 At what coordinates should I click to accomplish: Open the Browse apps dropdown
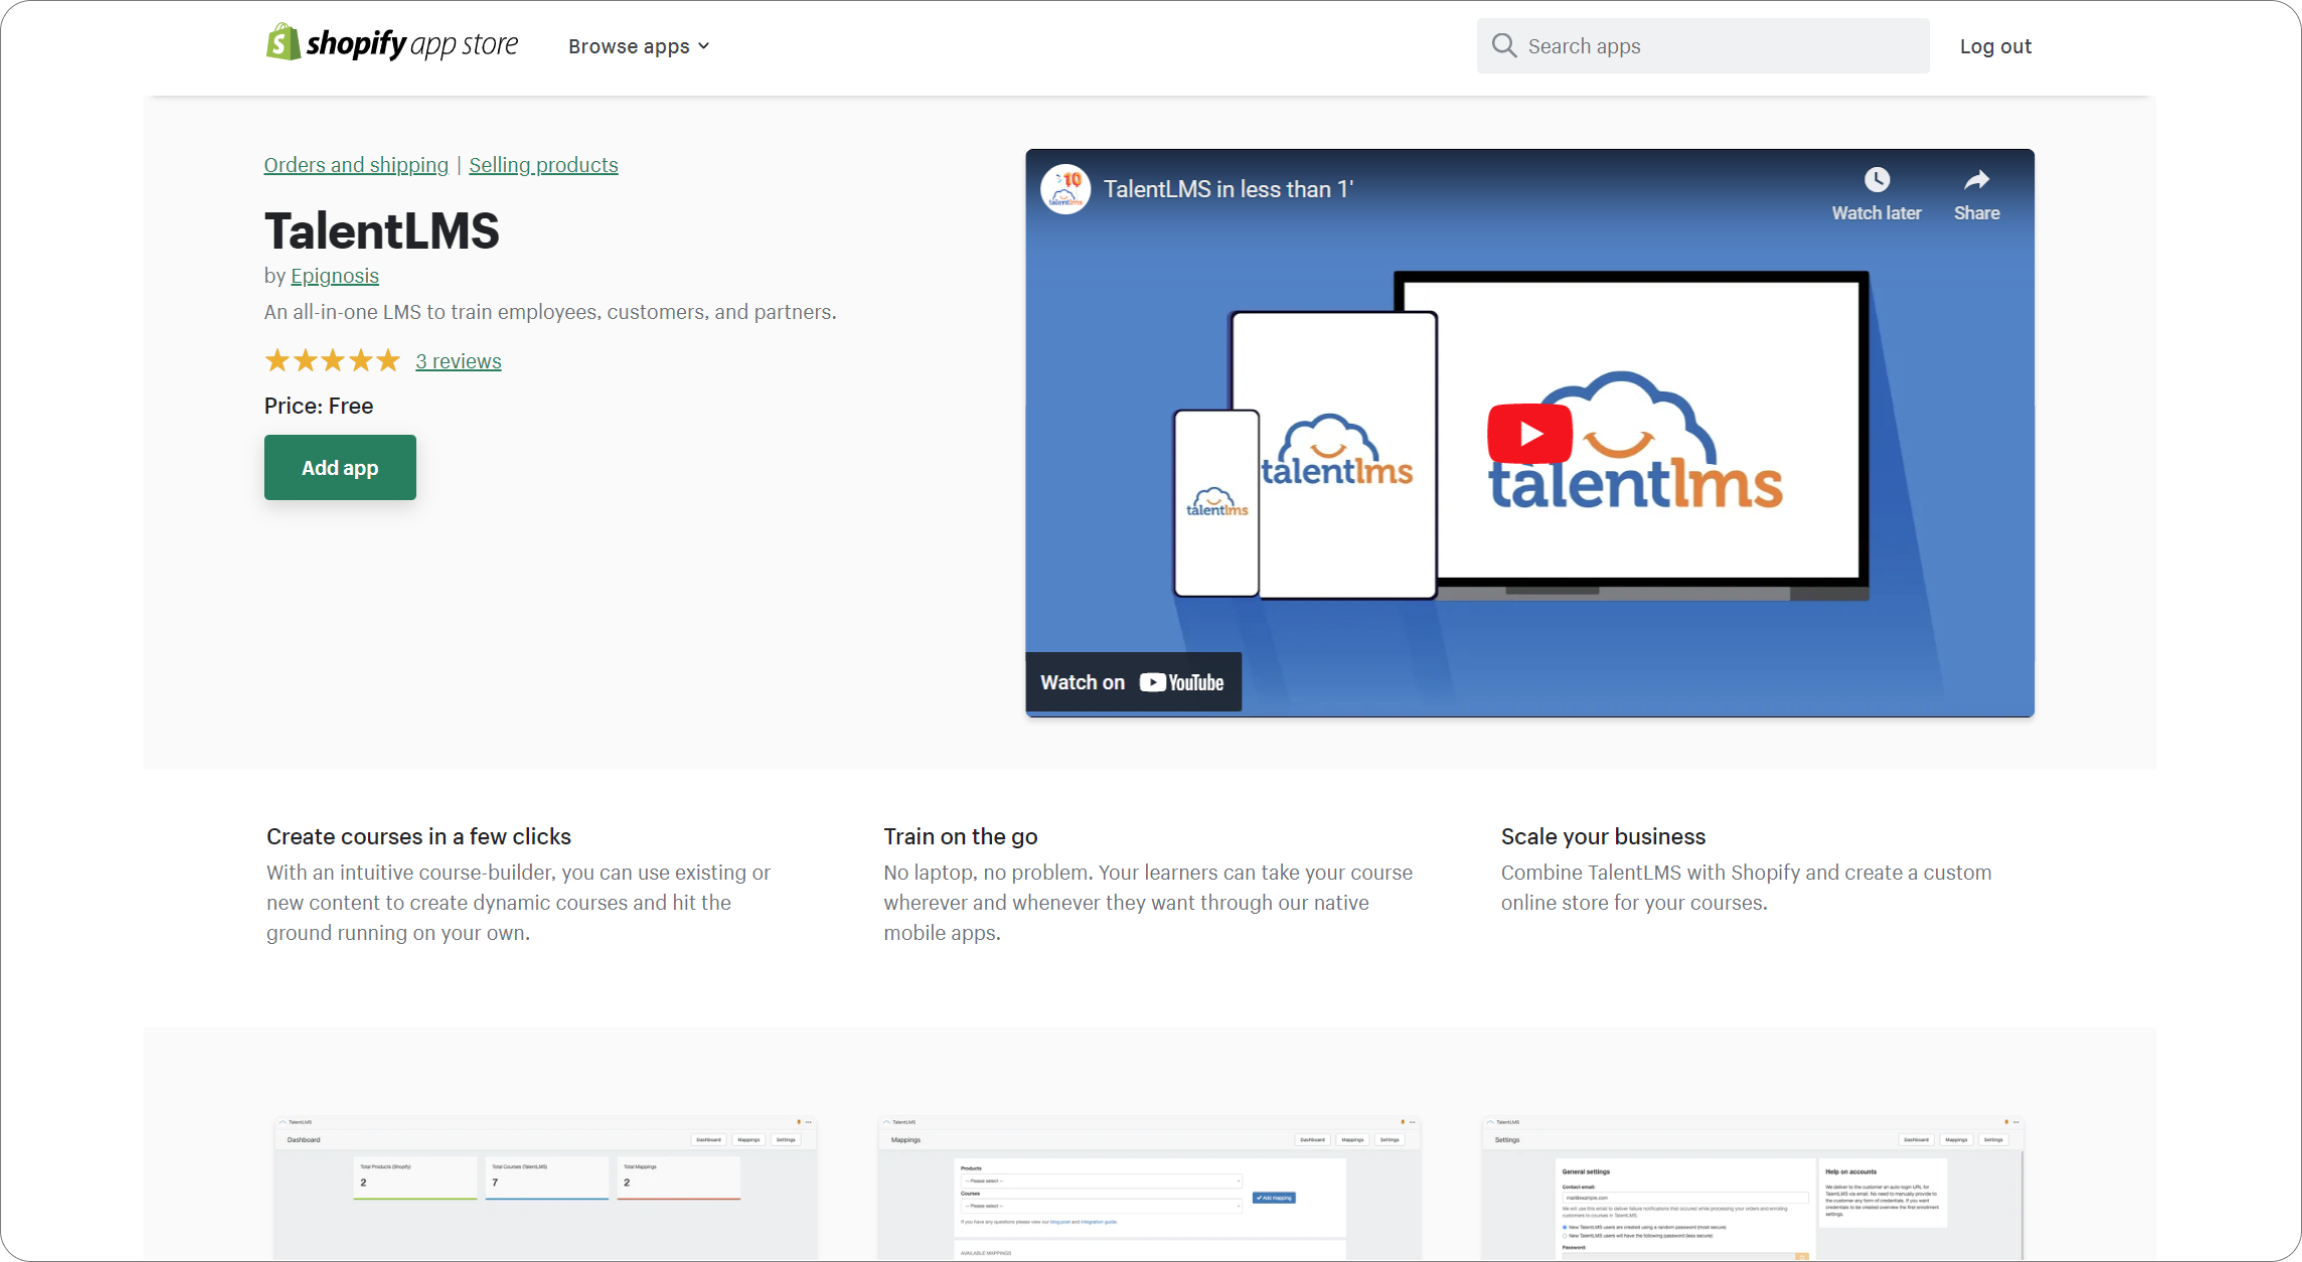coord(639,46)
